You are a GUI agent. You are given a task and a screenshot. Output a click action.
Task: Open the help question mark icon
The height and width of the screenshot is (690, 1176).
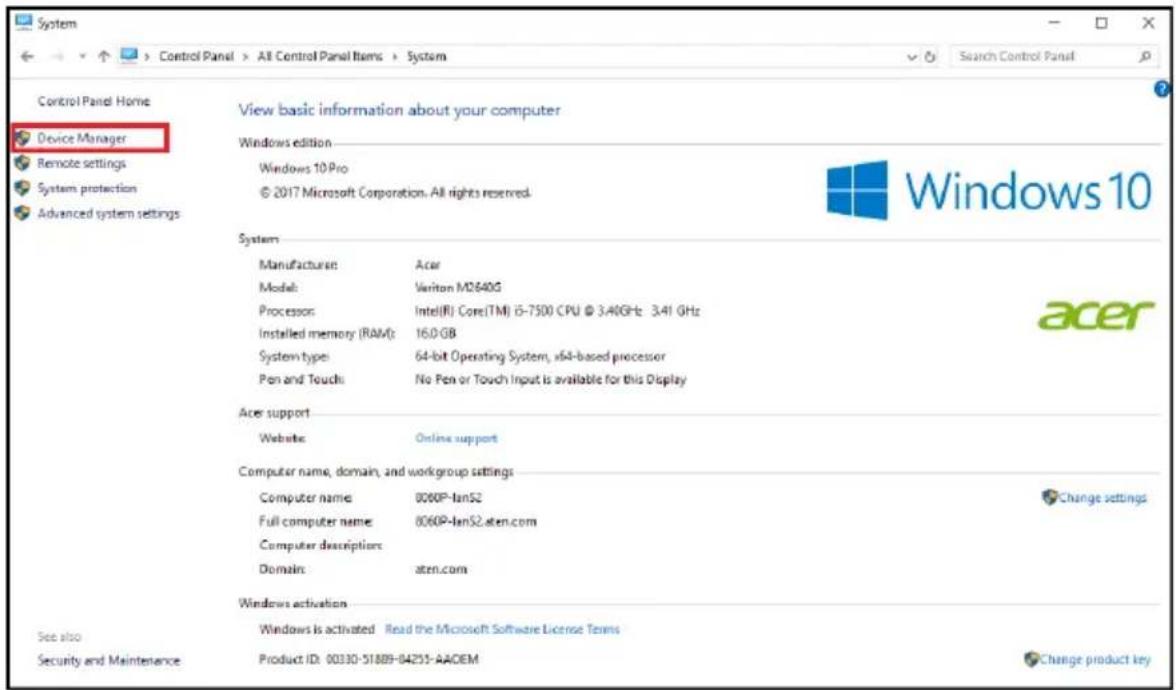(1163, 89)
